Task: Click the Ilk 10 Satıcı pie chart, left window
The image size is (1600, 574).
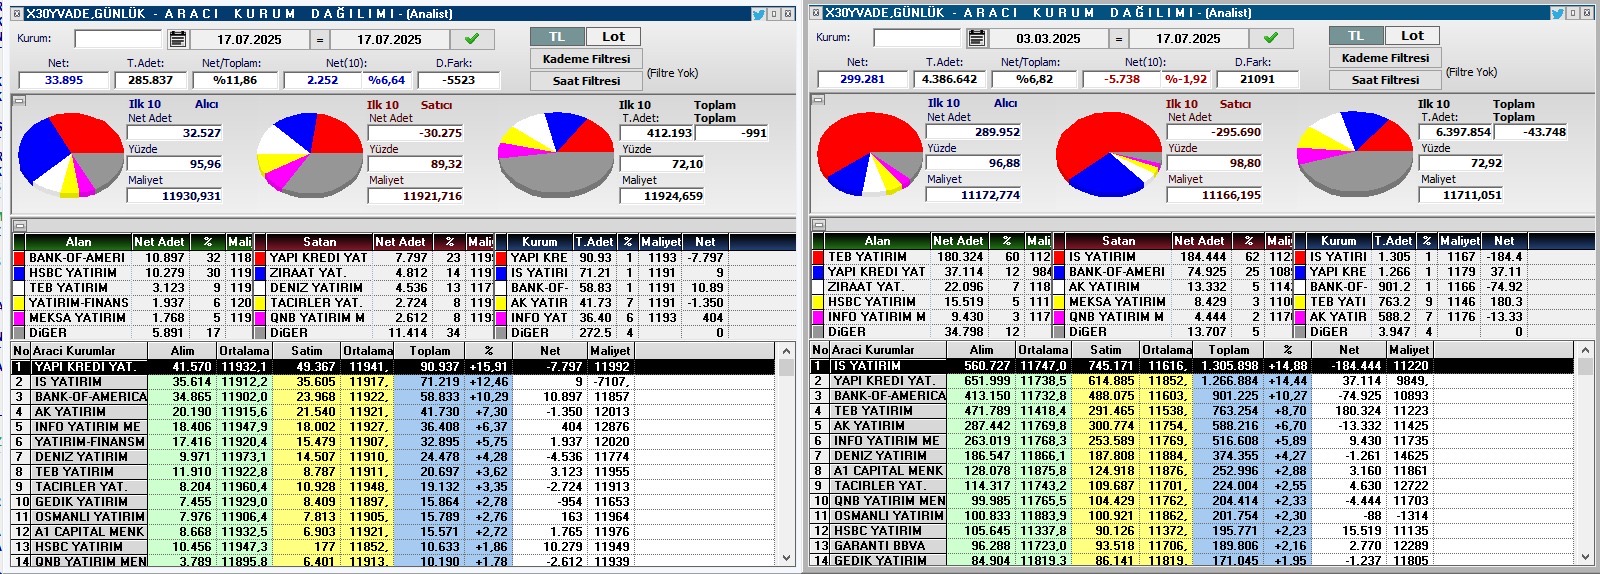Action: (x=310, y=155)
